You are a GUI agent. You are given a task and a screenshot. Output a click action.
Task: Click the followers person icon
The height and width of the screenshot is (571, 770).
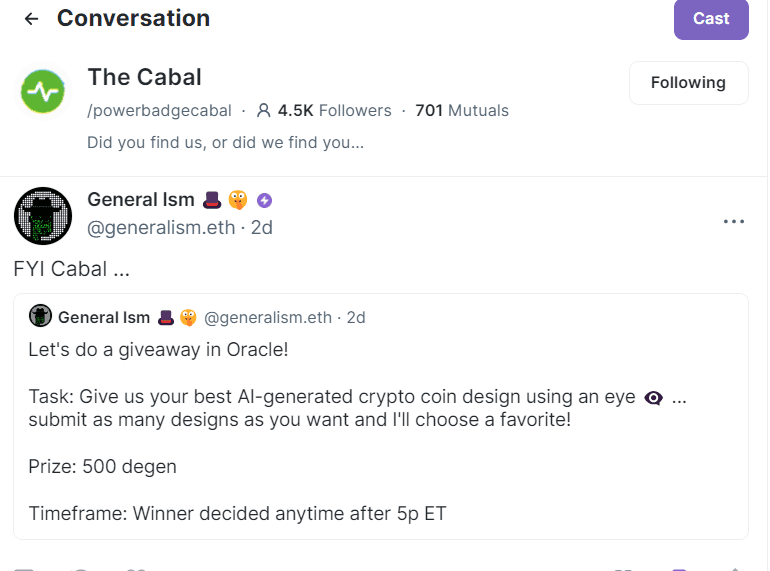[264, 110]
